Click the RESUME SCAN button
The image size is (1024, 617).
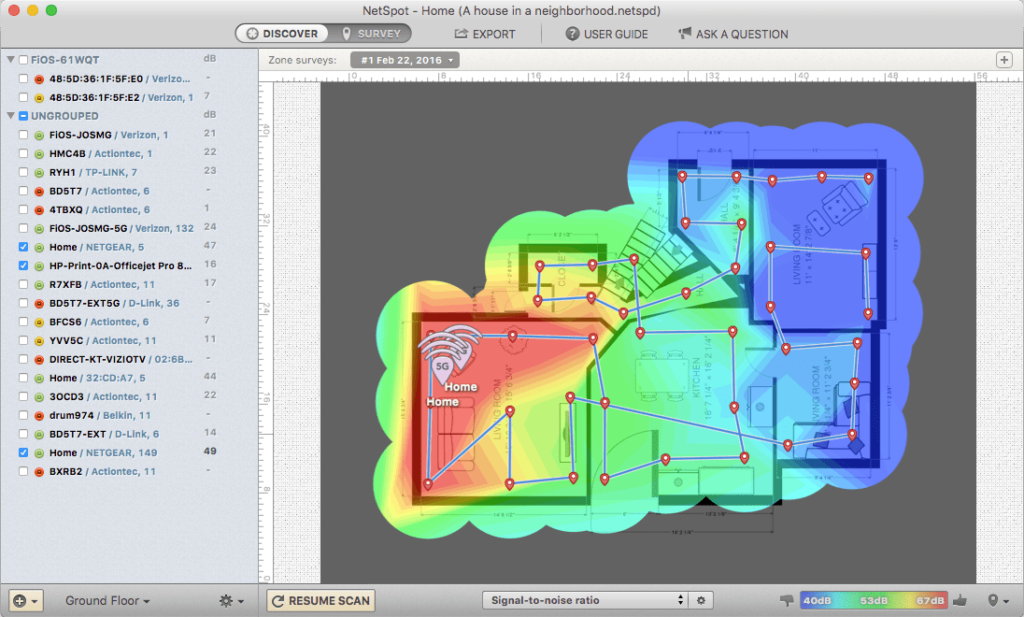(x=320, y=601)
